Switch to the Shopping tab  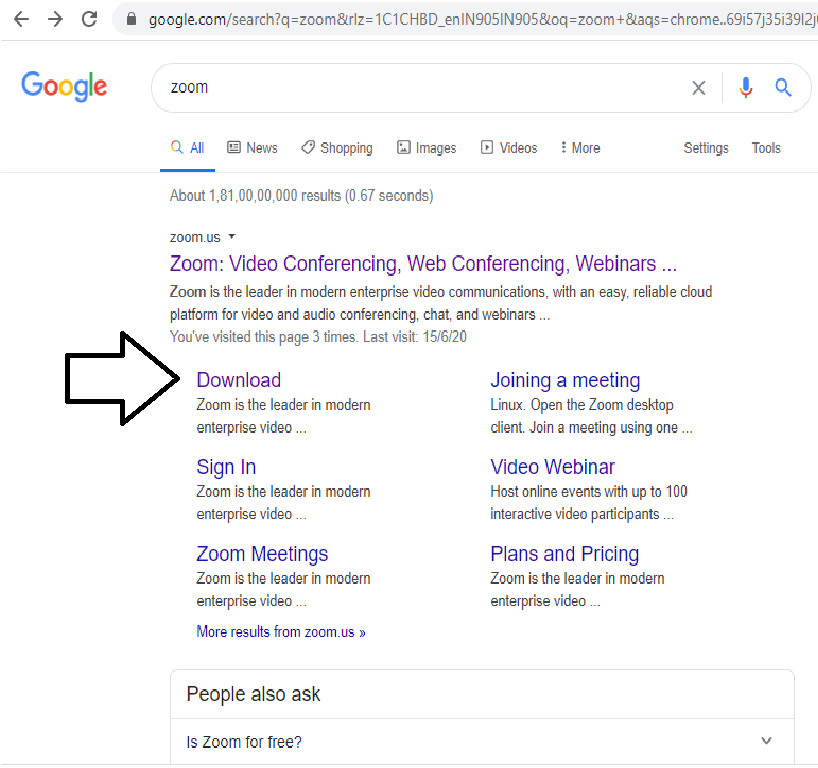(336, 148)
